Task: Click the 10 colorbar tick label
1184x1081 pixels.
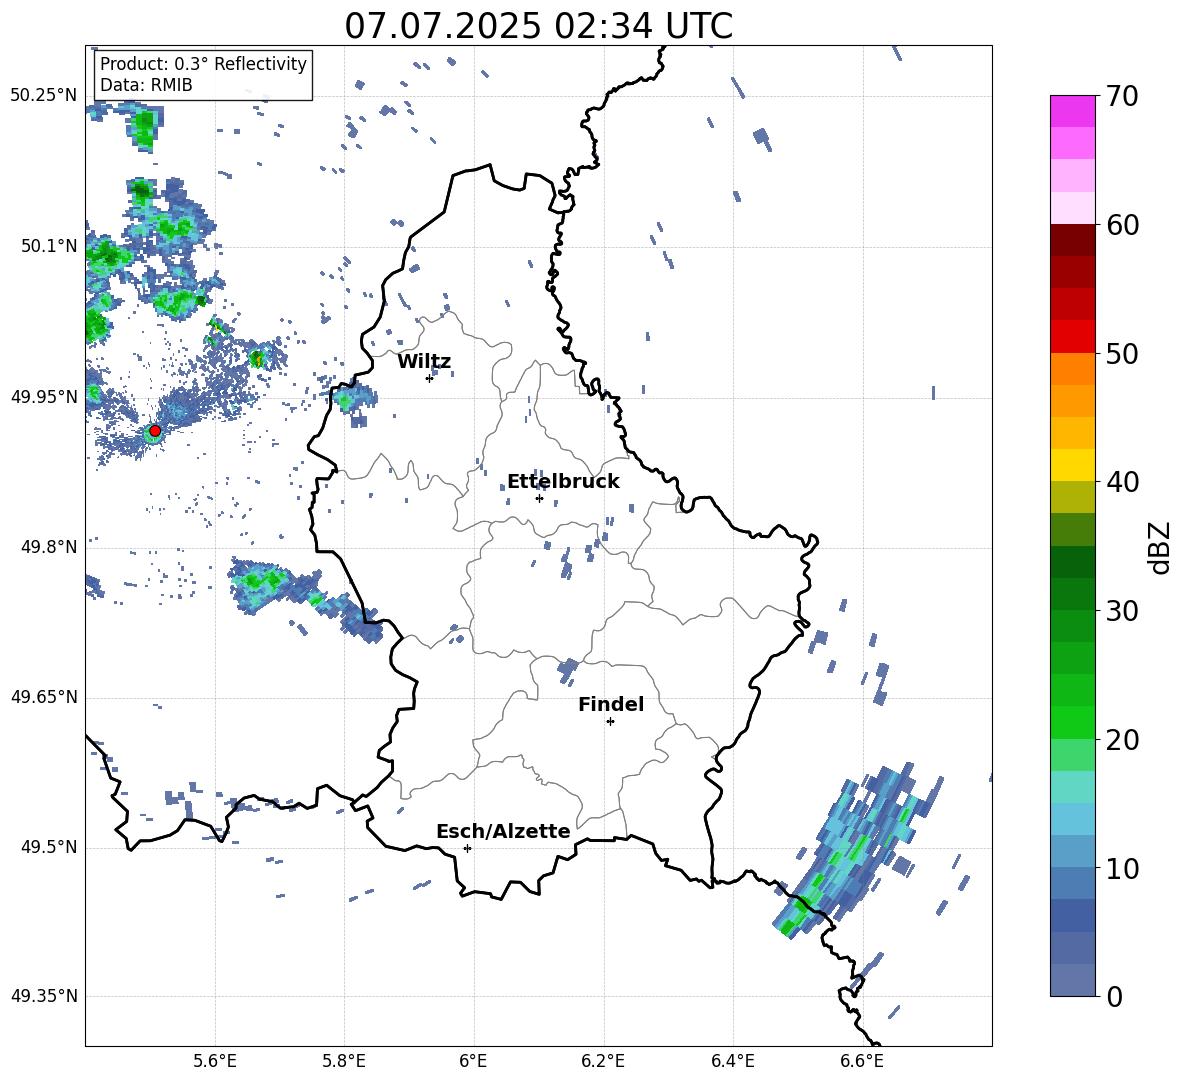Action: pyautogui.click(x=1122, y=868)
